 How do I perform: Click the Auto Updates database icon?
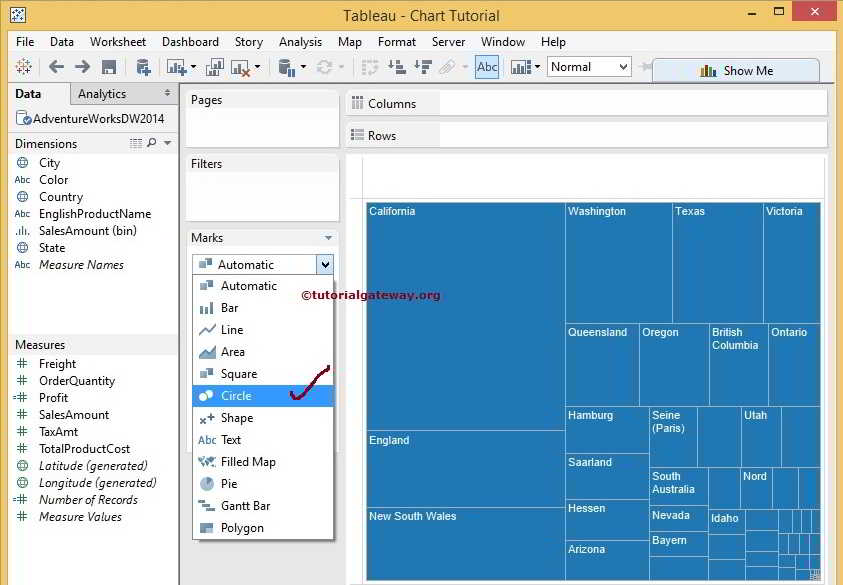287,67
